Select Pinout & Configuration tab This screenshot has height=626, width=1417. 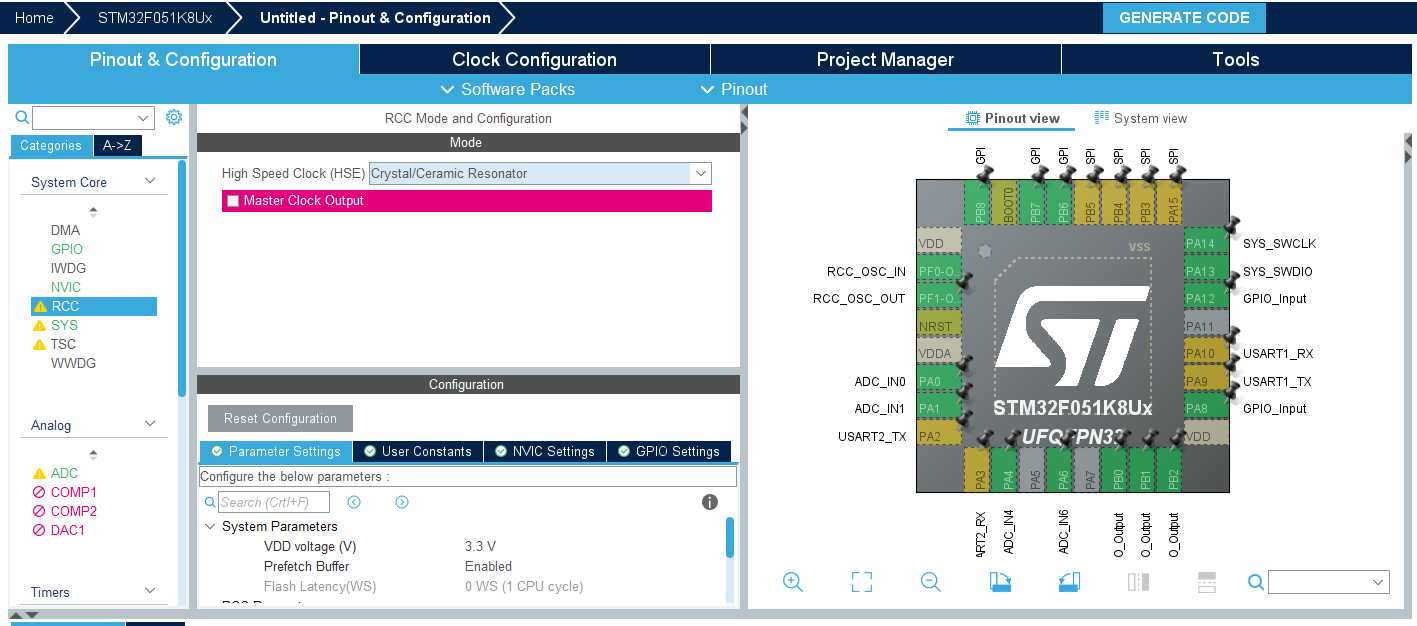pos(183,59)
